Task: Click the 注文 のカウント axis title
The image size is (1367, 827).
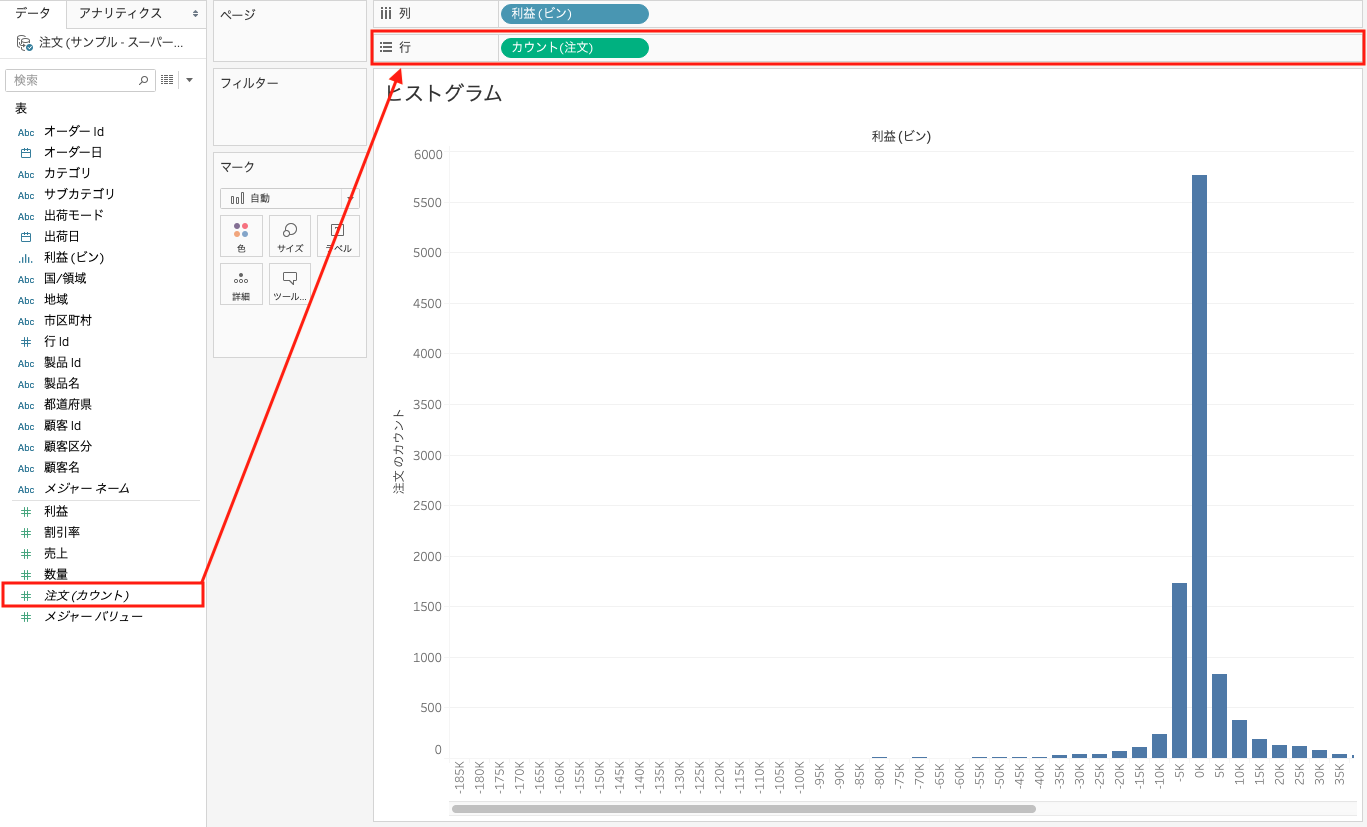Action: point(399,450)
